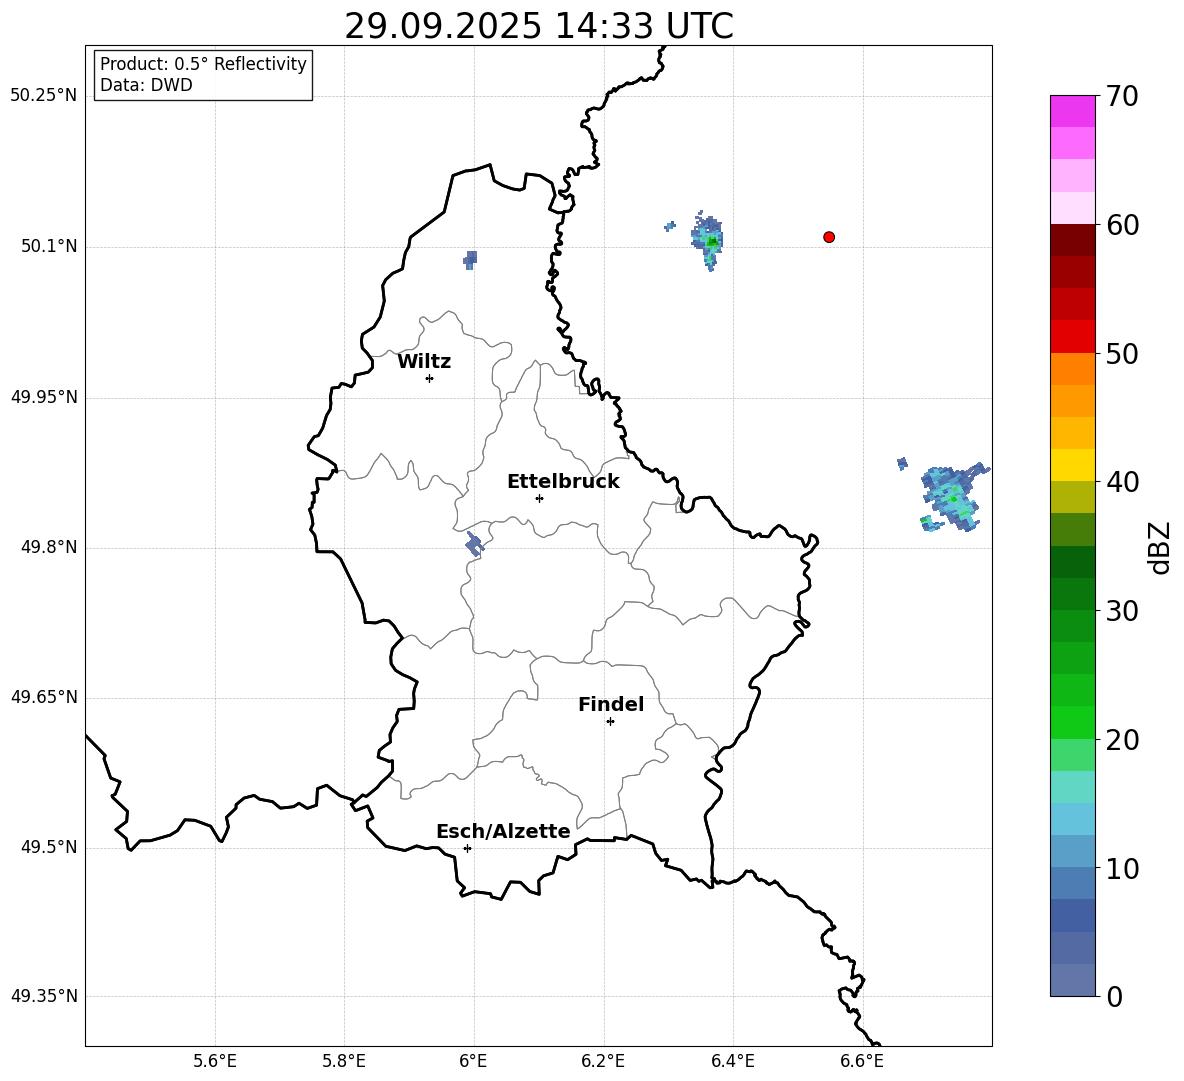This screenshot has width=1184, height=1081.
Task: Click the small radar echo at 6°E north of Wiltz
Action: point(470,260)
